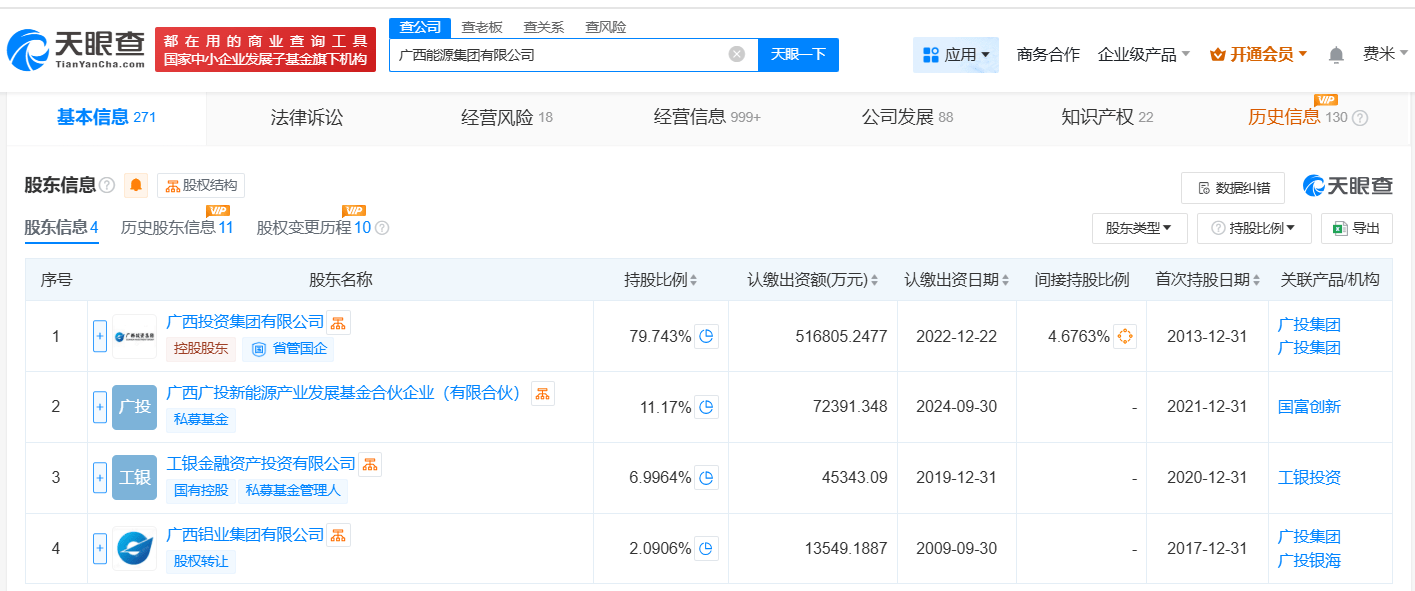1415x591 pixels.
Task: Open the equity chart icon for 广西投资集团有限公司
Action: tap(339, 322)
